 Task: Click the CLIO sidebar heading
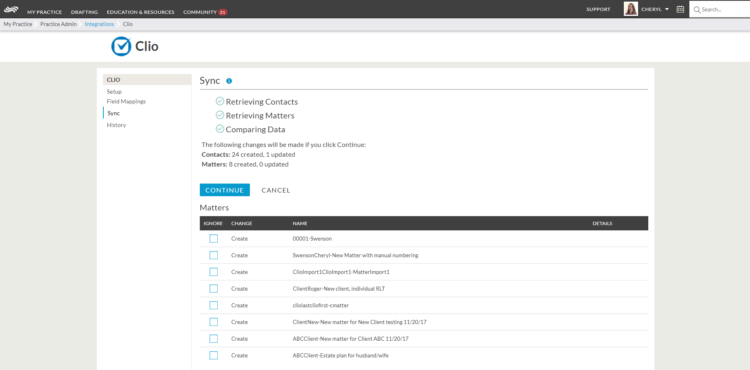(147, 80)
